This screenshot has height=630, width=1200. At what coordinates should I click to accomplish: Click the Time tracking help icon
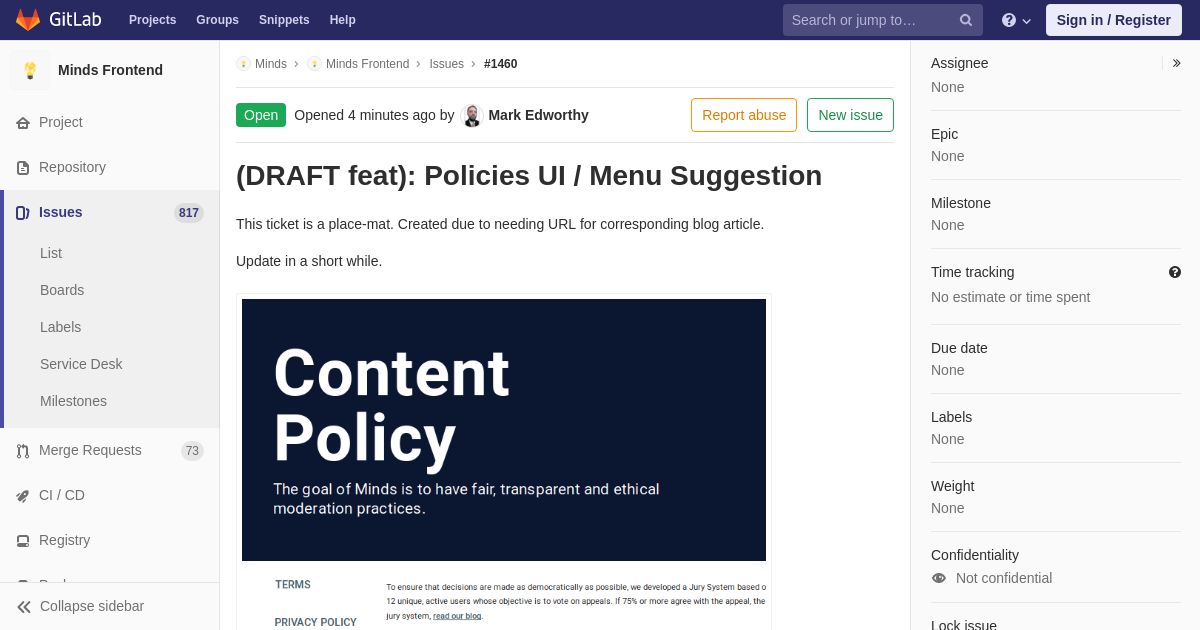tap(1175, 272)
